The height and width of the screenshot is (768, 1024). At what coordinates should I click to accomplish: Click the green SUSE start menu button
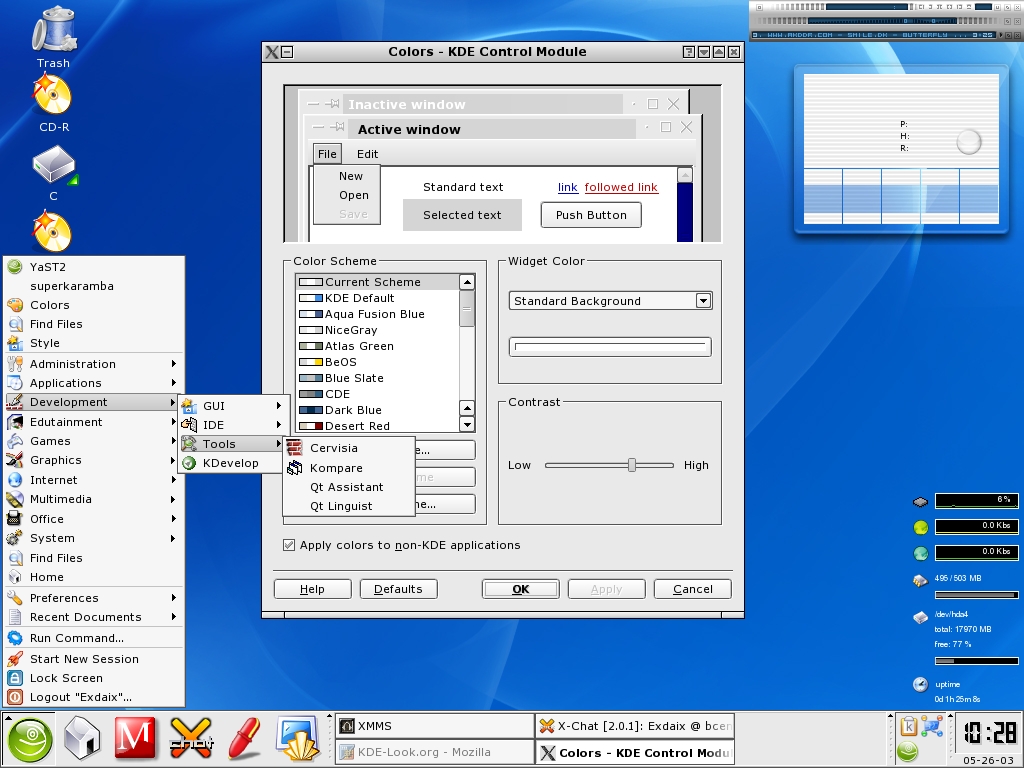(x=29, y=741)
